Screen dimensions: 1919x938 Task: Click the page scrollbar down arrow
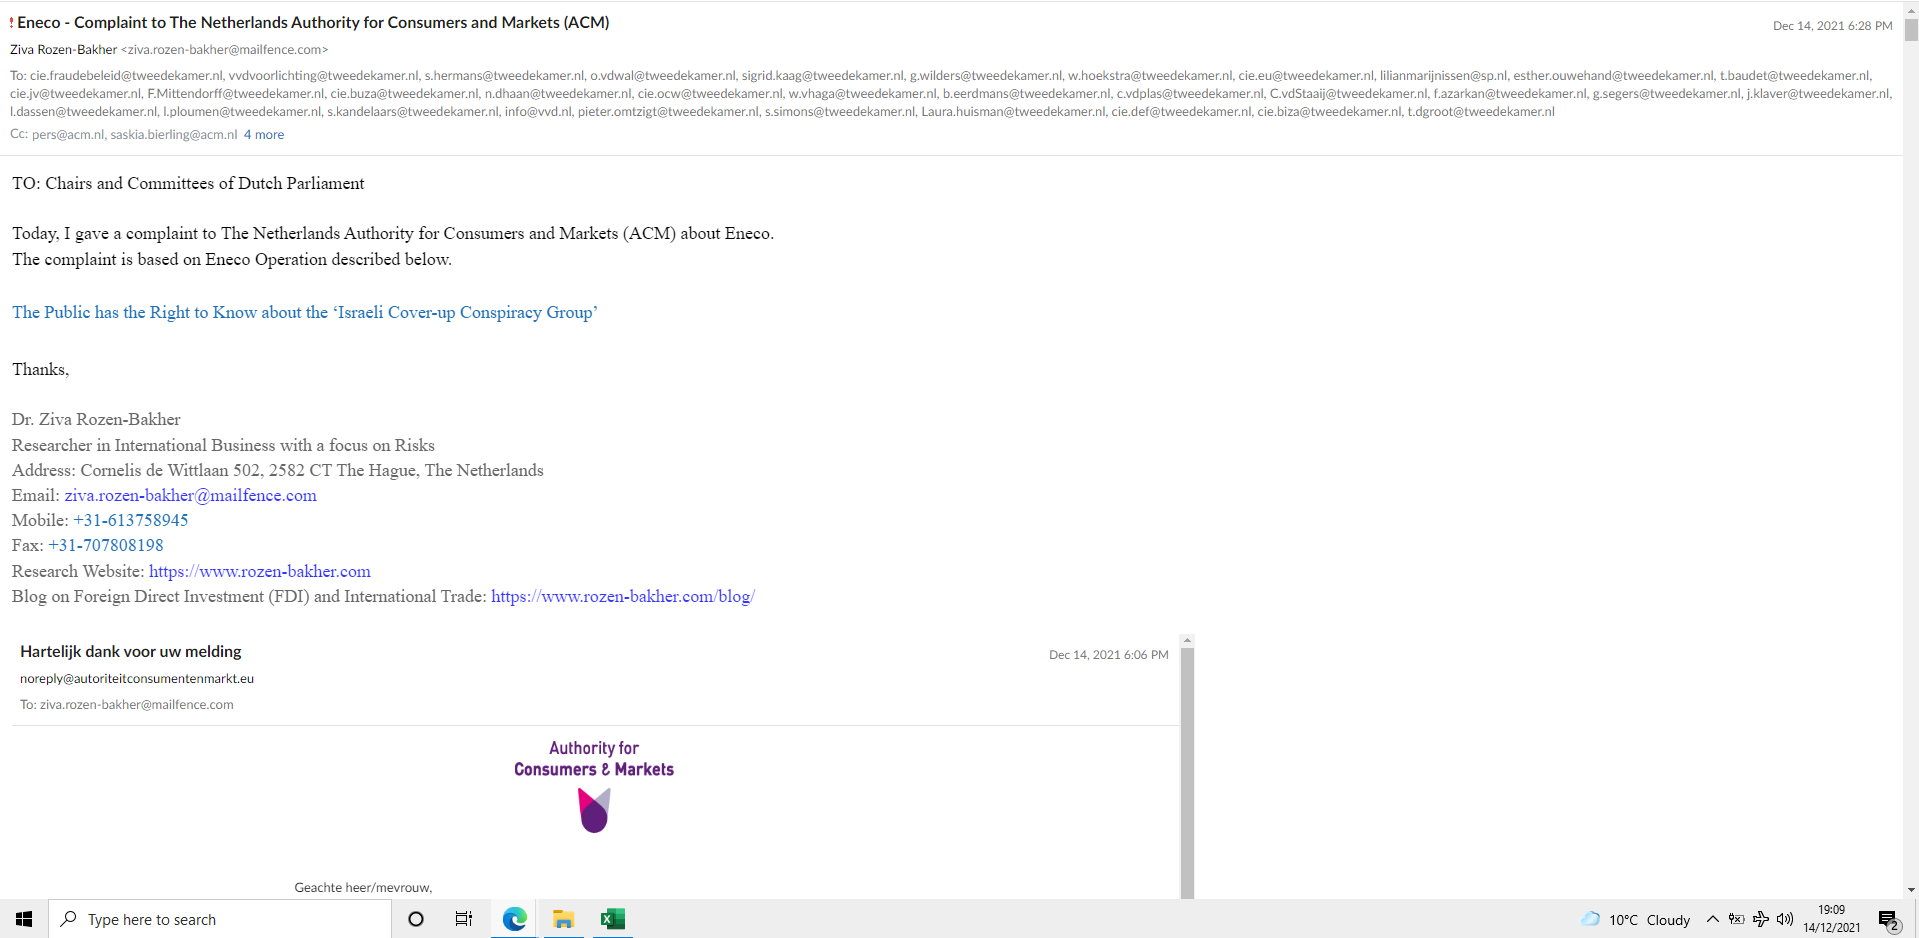pyautogui.click(x=1911, y=890)
